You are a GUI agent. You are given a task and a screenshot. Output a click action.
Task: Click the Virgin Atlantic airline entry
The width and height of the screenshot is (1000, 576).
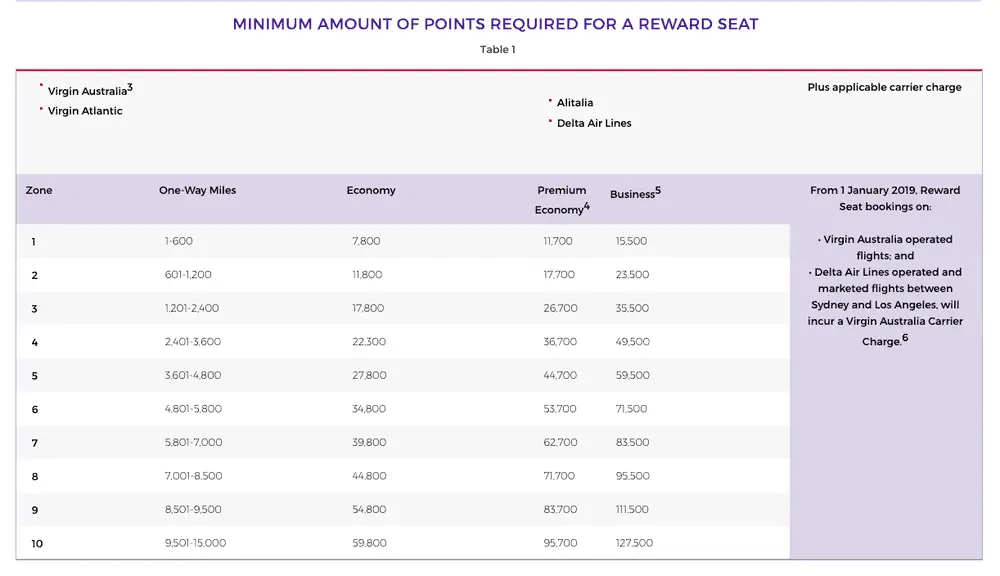point(85,111)
